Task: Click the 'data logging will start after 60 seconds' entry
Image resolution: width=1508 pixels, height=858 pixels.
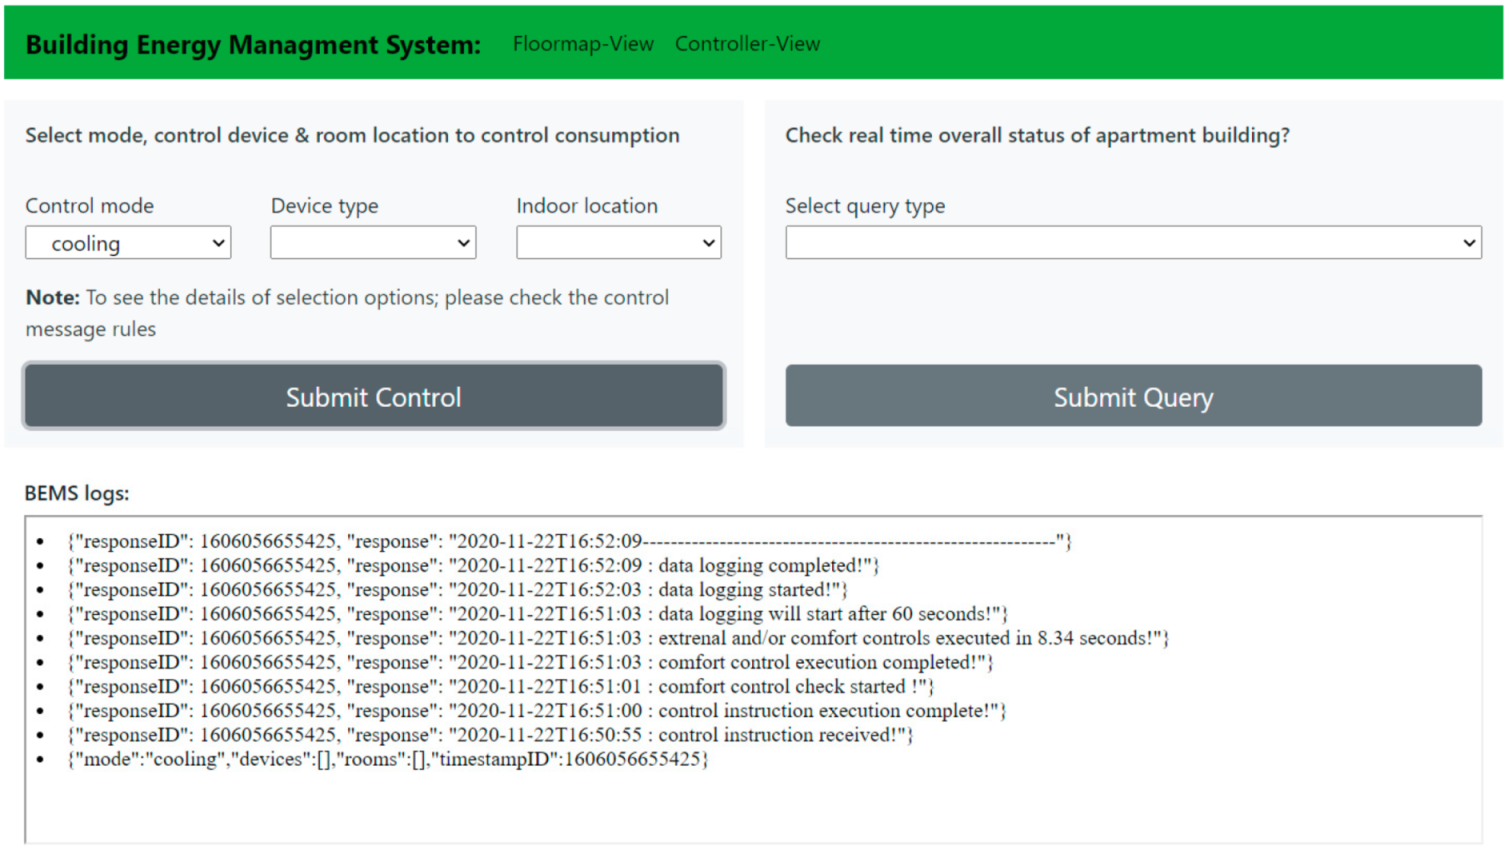Action: [x=537, y=614]
